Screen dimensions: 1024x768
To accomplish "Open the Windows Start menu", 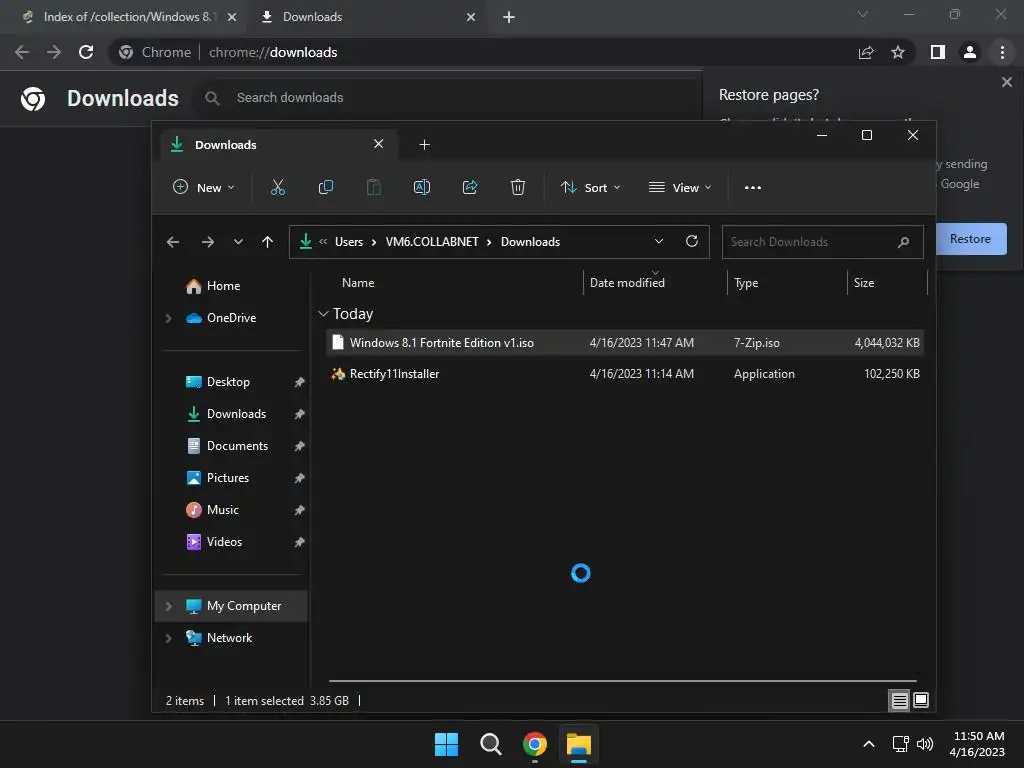I will 447,744.
